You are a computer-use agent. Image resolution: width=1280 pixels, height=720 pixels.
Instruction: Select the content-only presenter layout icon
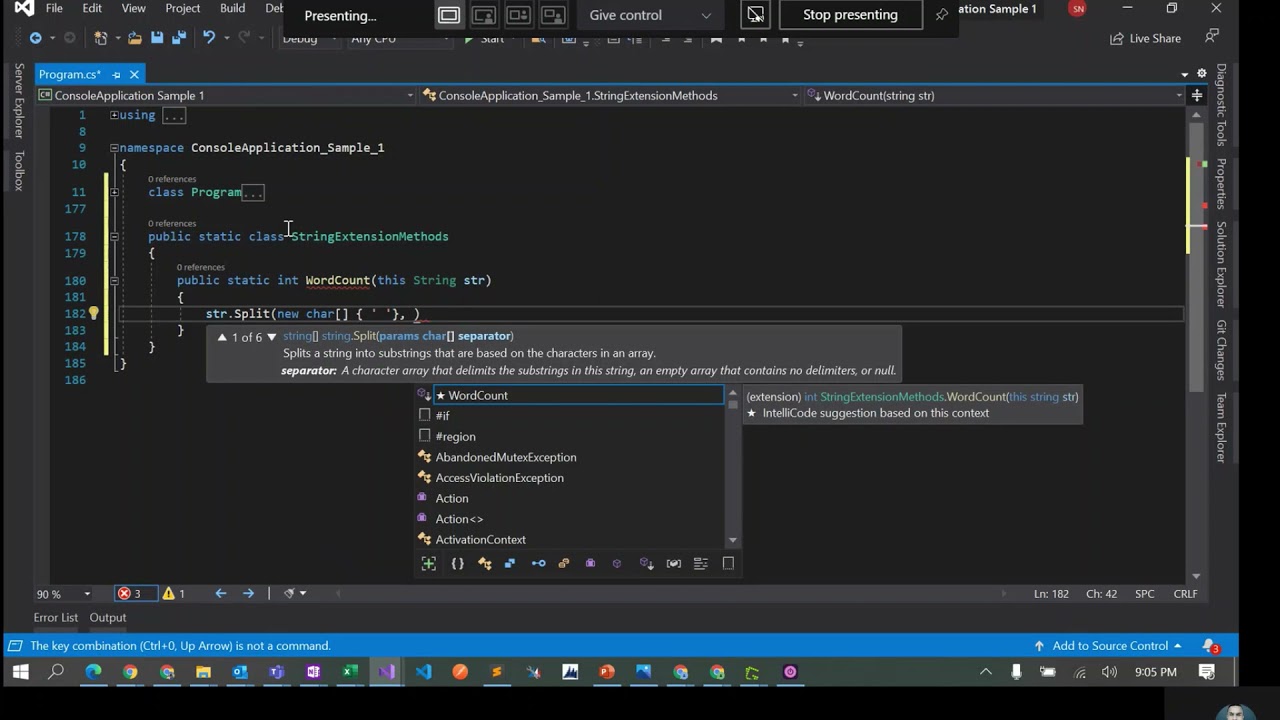449,15
